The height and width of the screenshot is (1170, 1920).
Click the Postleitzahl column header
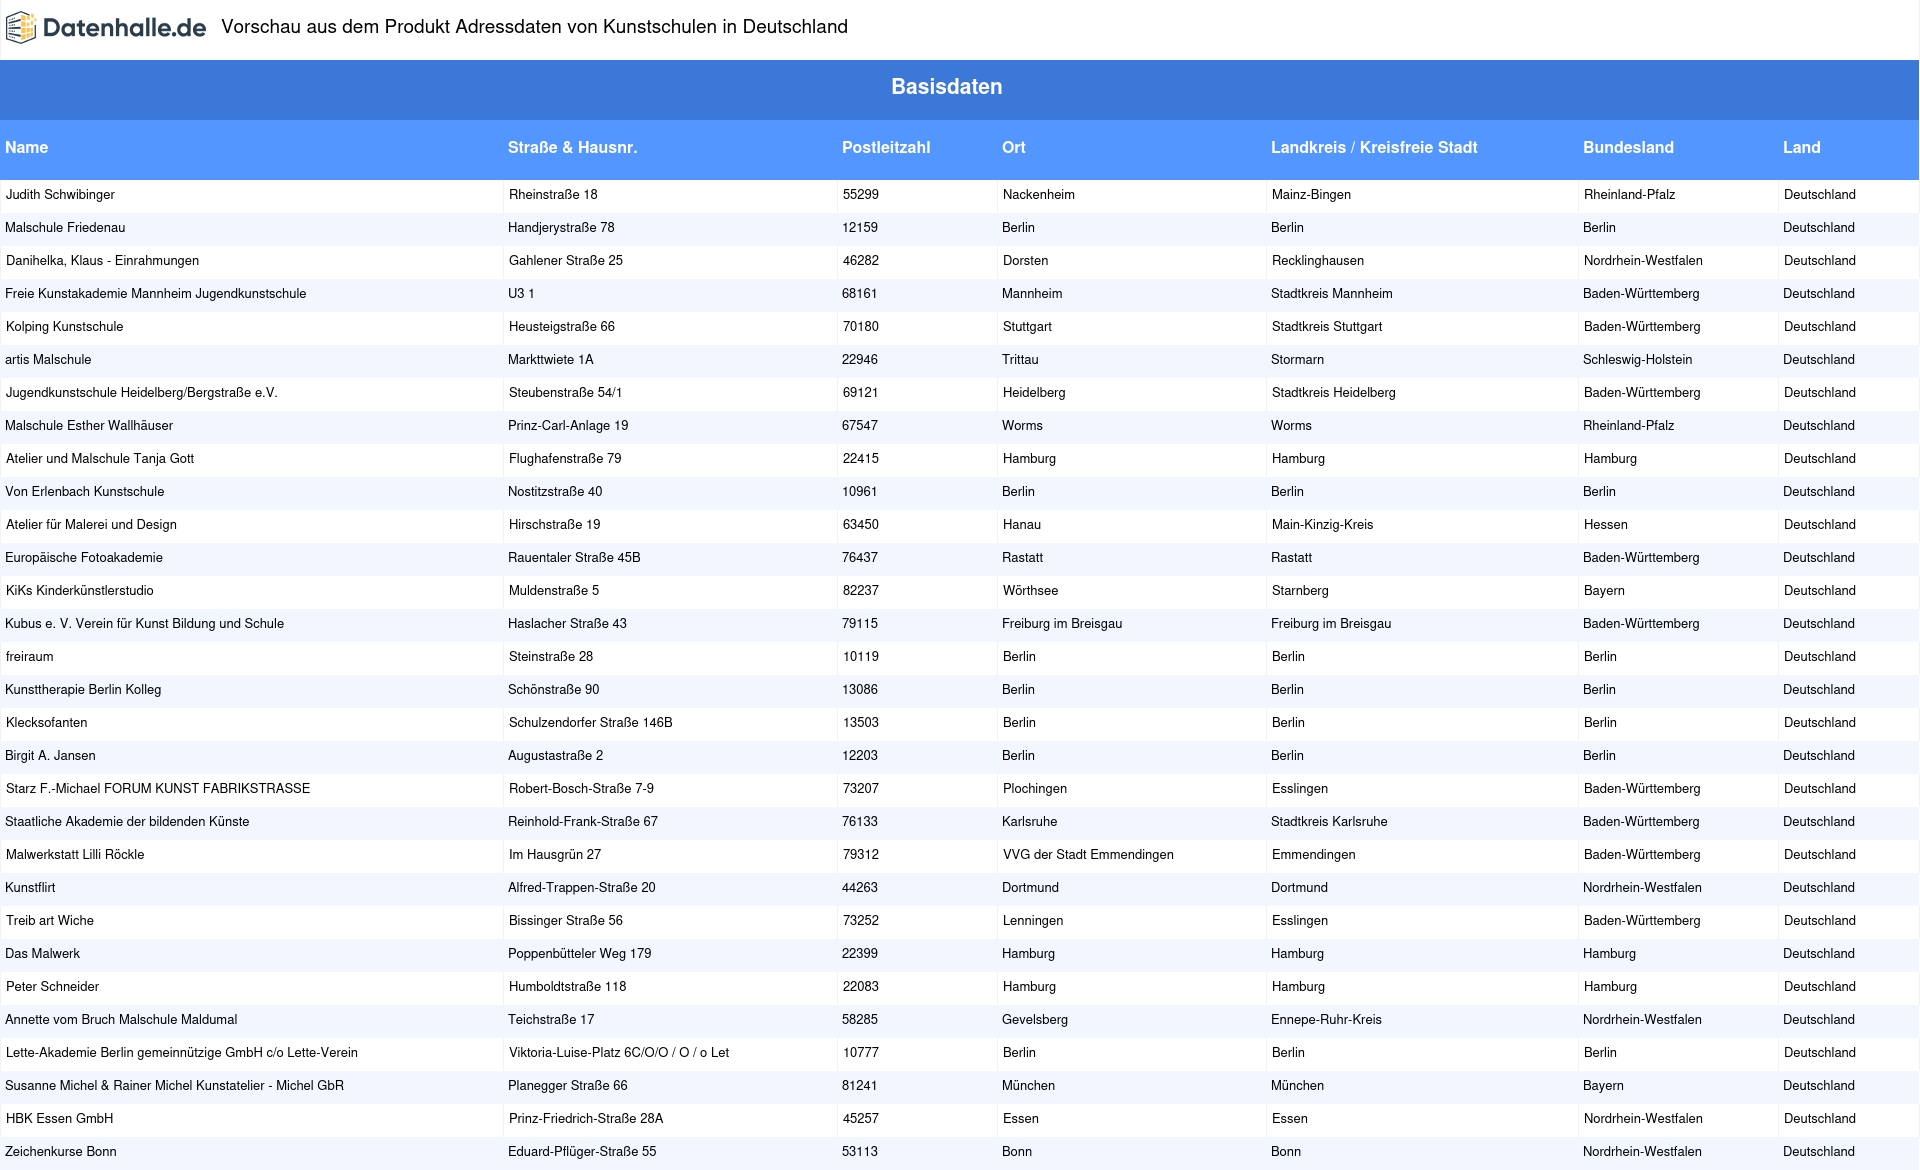(886, 148)
